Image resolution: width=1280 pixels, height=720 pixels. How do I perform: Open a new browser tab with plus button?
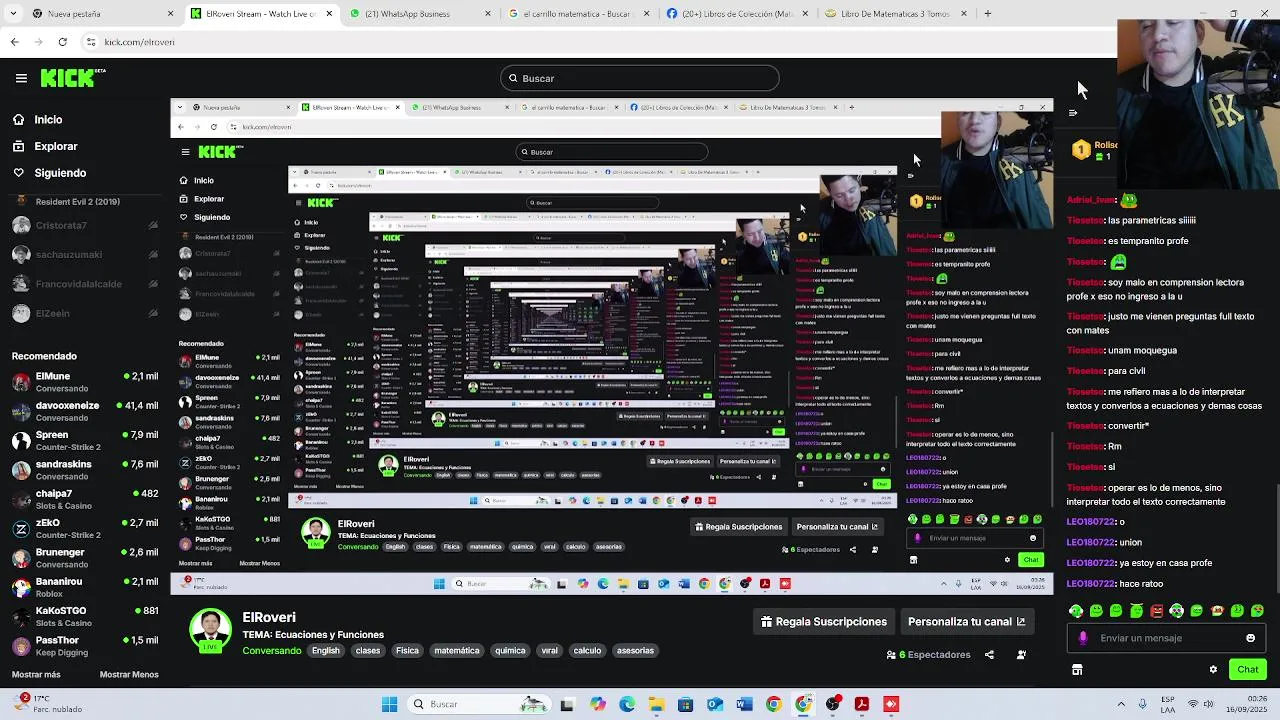click(988, 14)
